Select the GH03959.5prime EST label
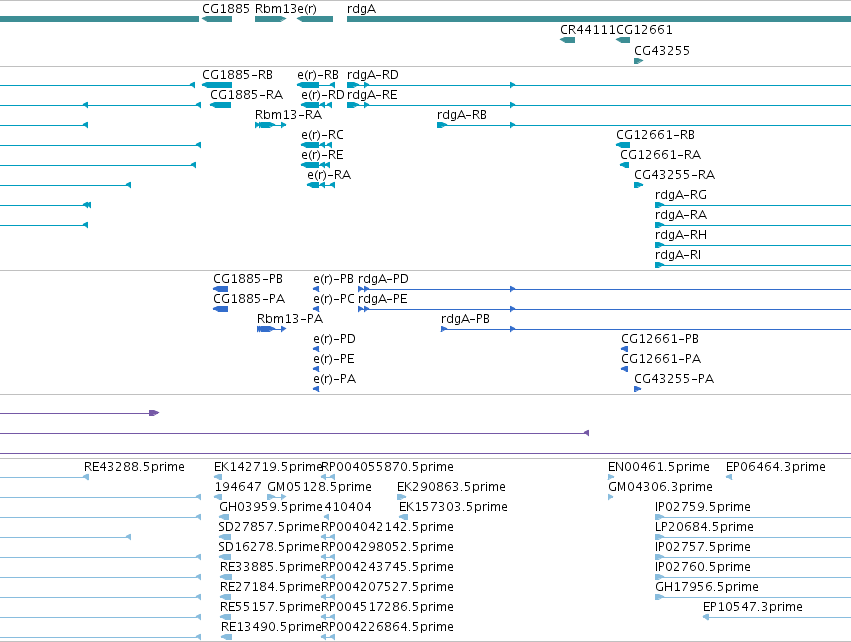 coord(271,507)
